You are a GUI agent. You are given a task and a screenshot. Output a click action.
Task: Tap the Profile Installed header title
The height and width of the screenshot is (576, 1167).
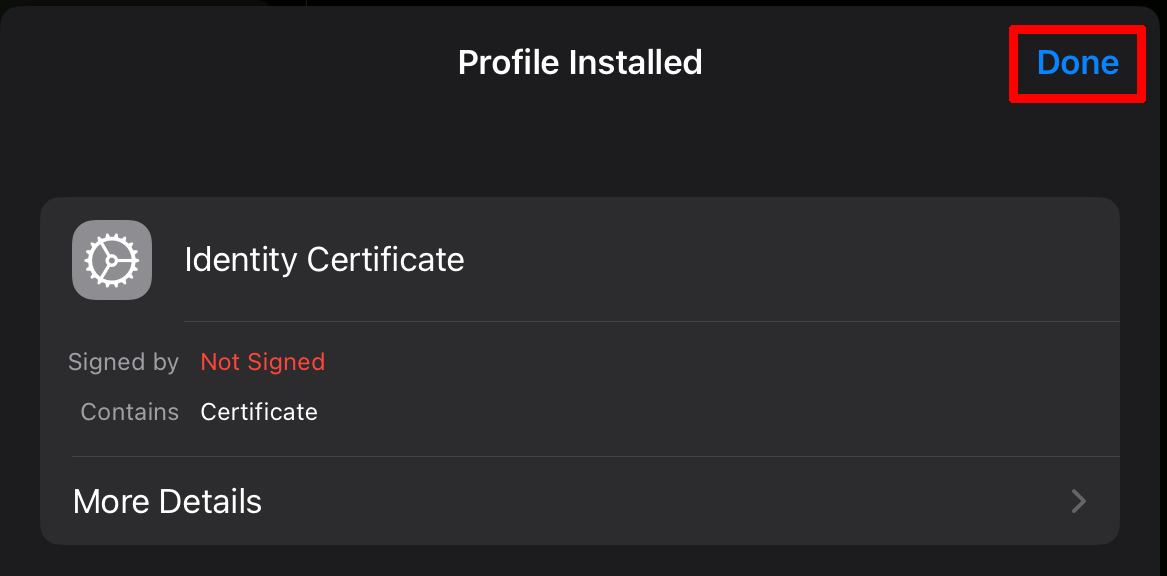(x=579, y=62)
